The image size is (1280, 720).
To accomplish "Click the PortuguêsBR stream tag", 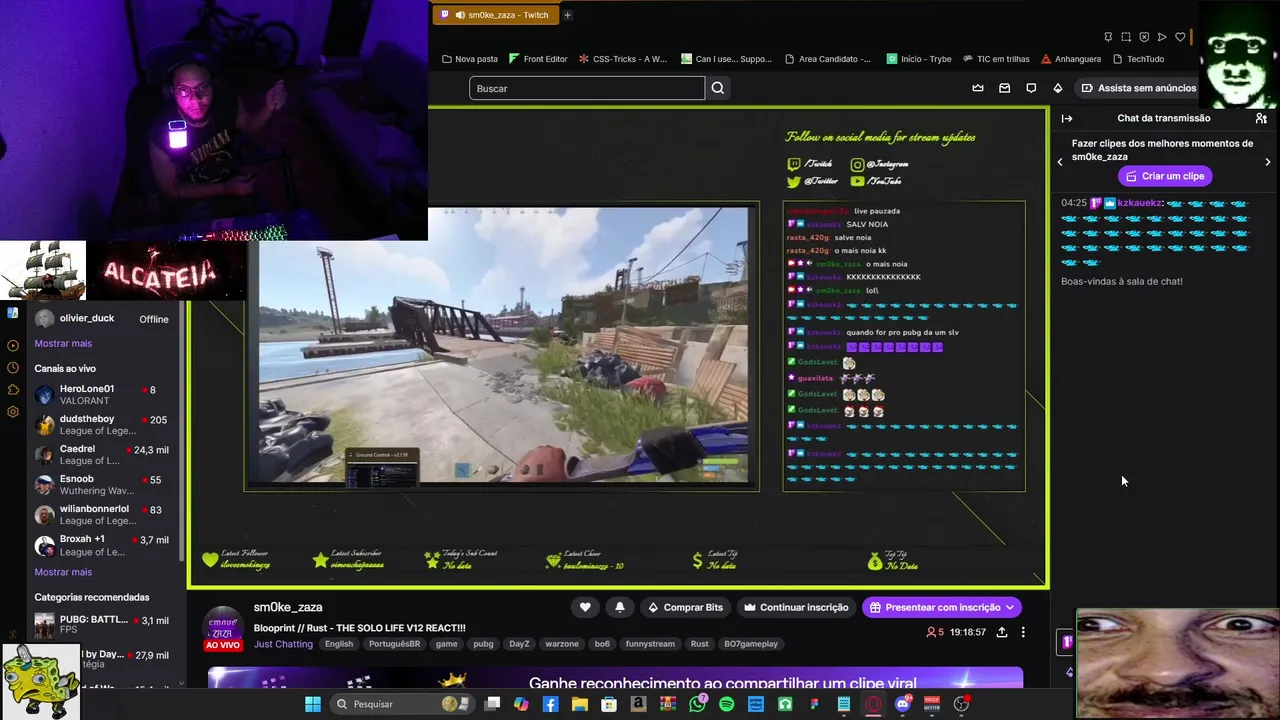I will click(394, 644).
